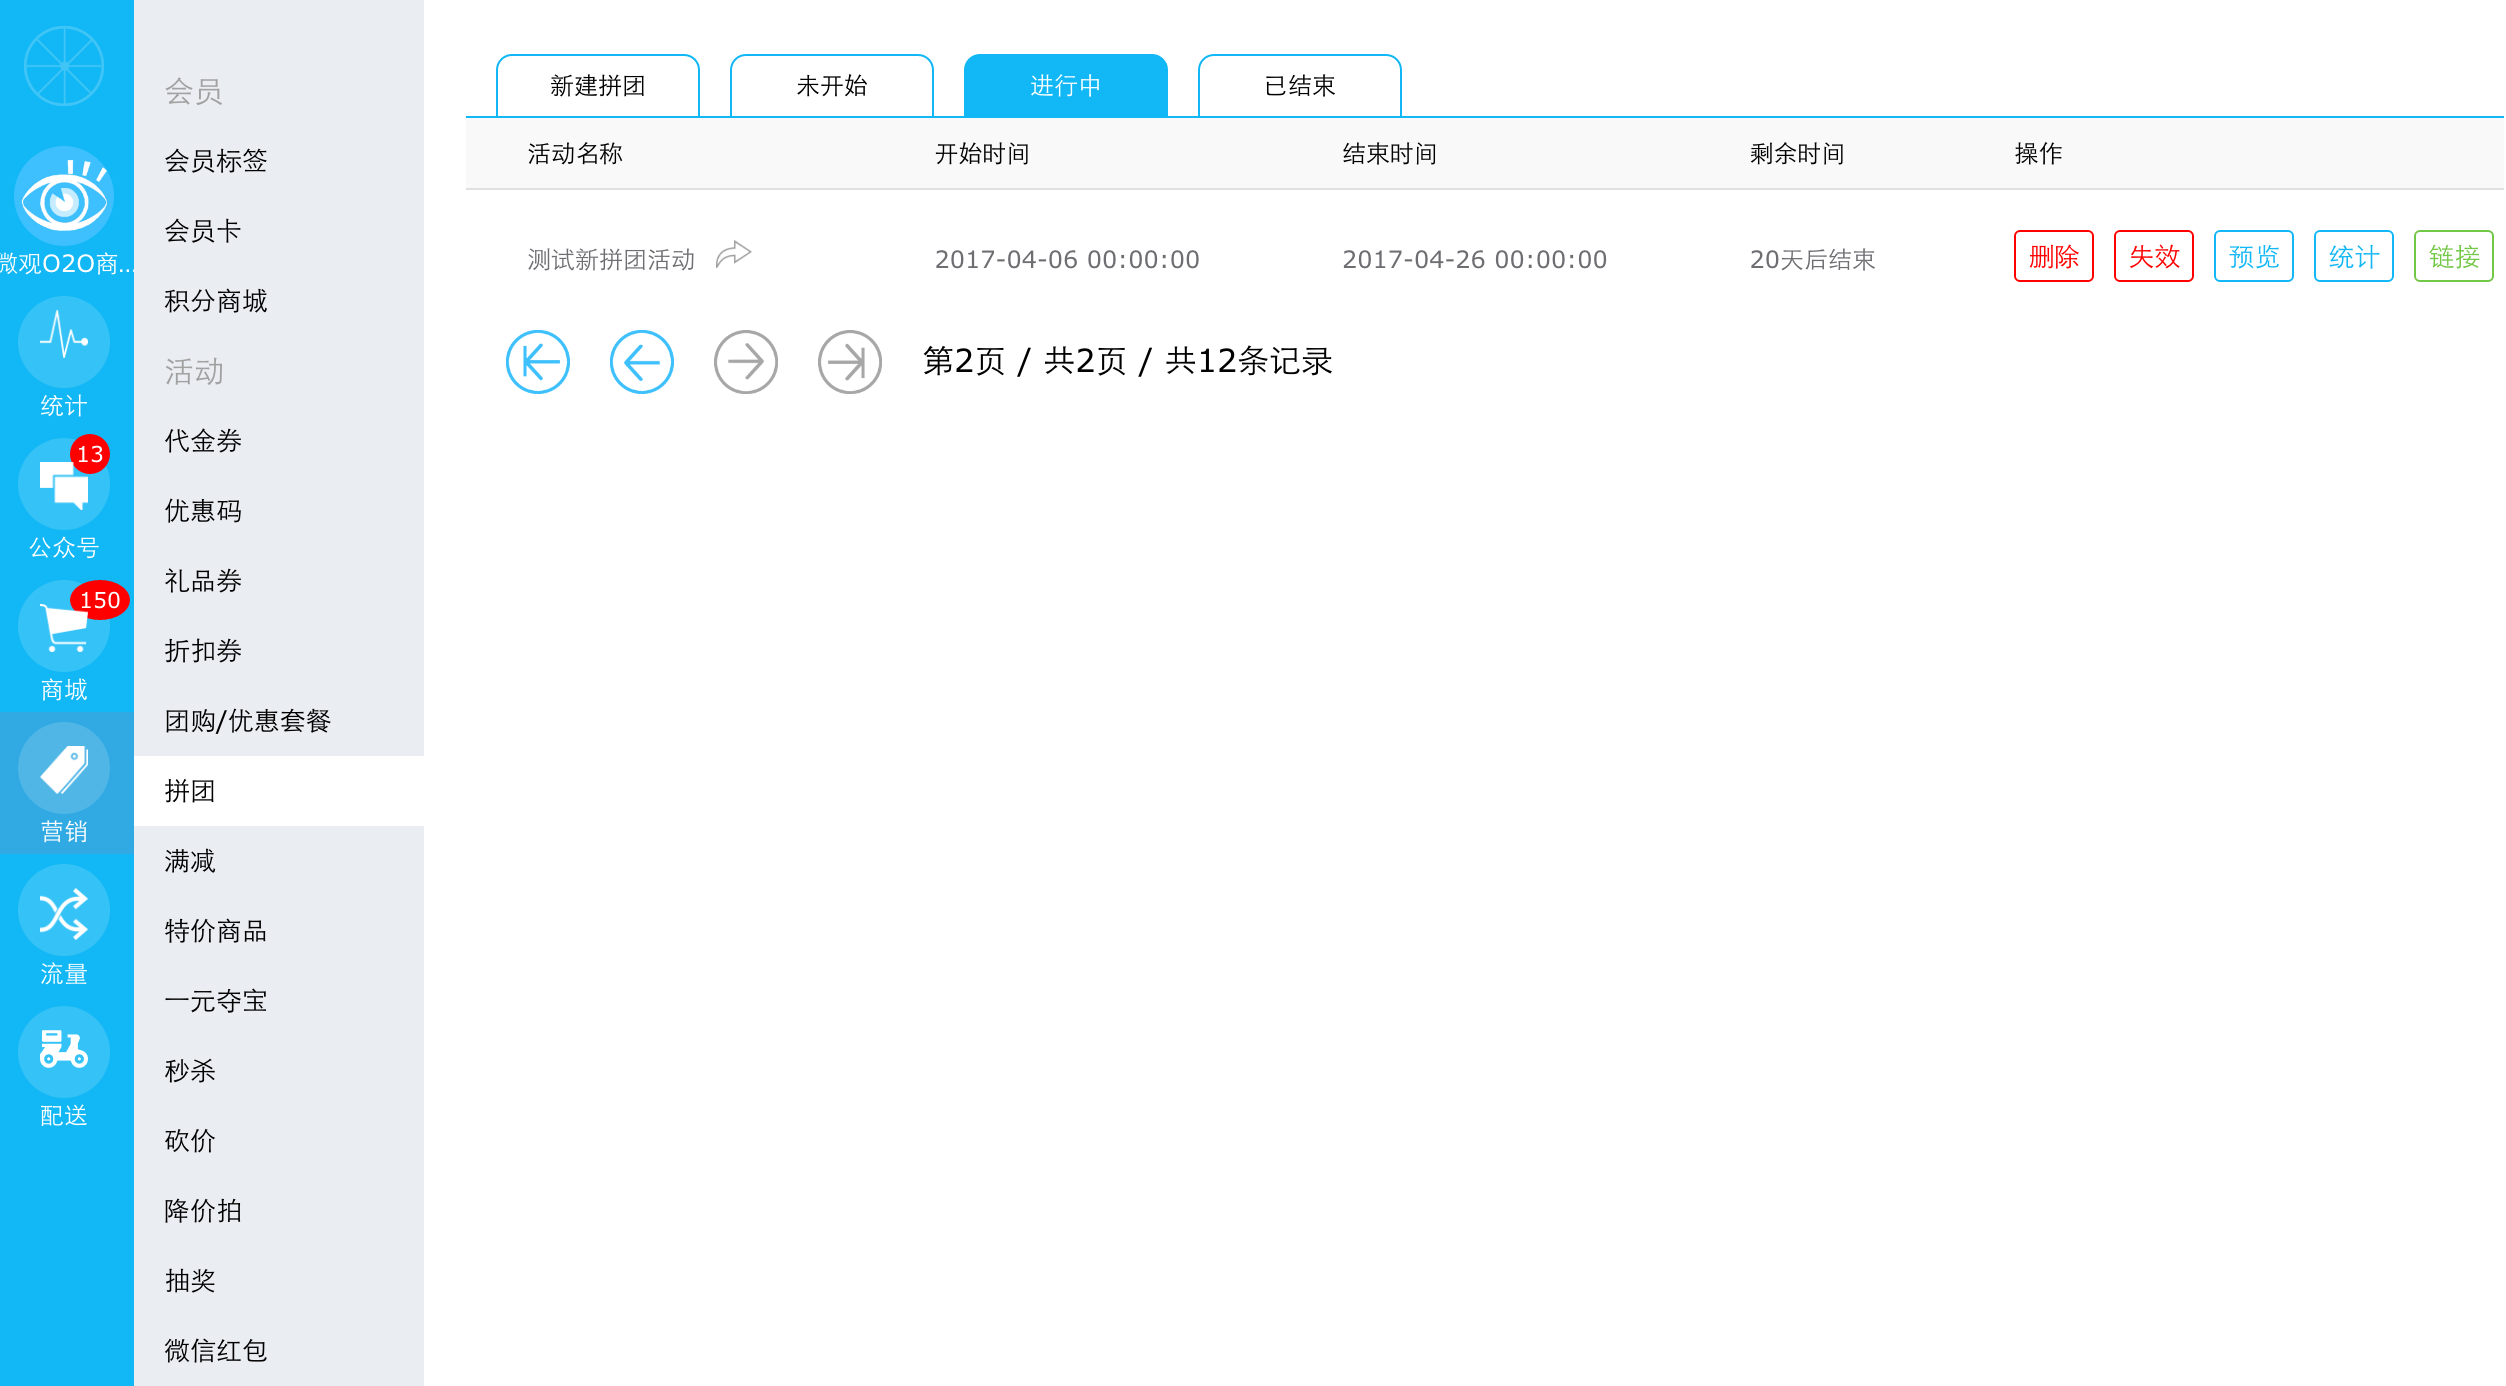Switch to the 已结束 tab
The width and height of the screenshot is (2506, 1386).
click(x=1300, y=86)
